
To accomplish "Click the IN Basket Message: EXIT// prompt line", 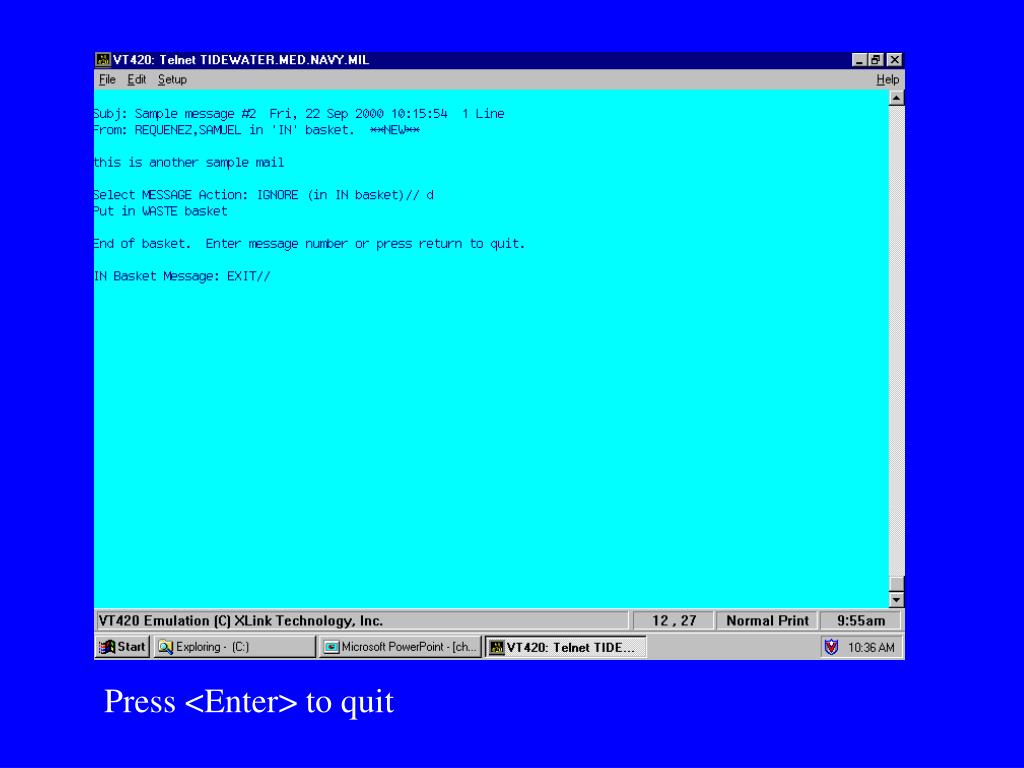I will 182,276.
